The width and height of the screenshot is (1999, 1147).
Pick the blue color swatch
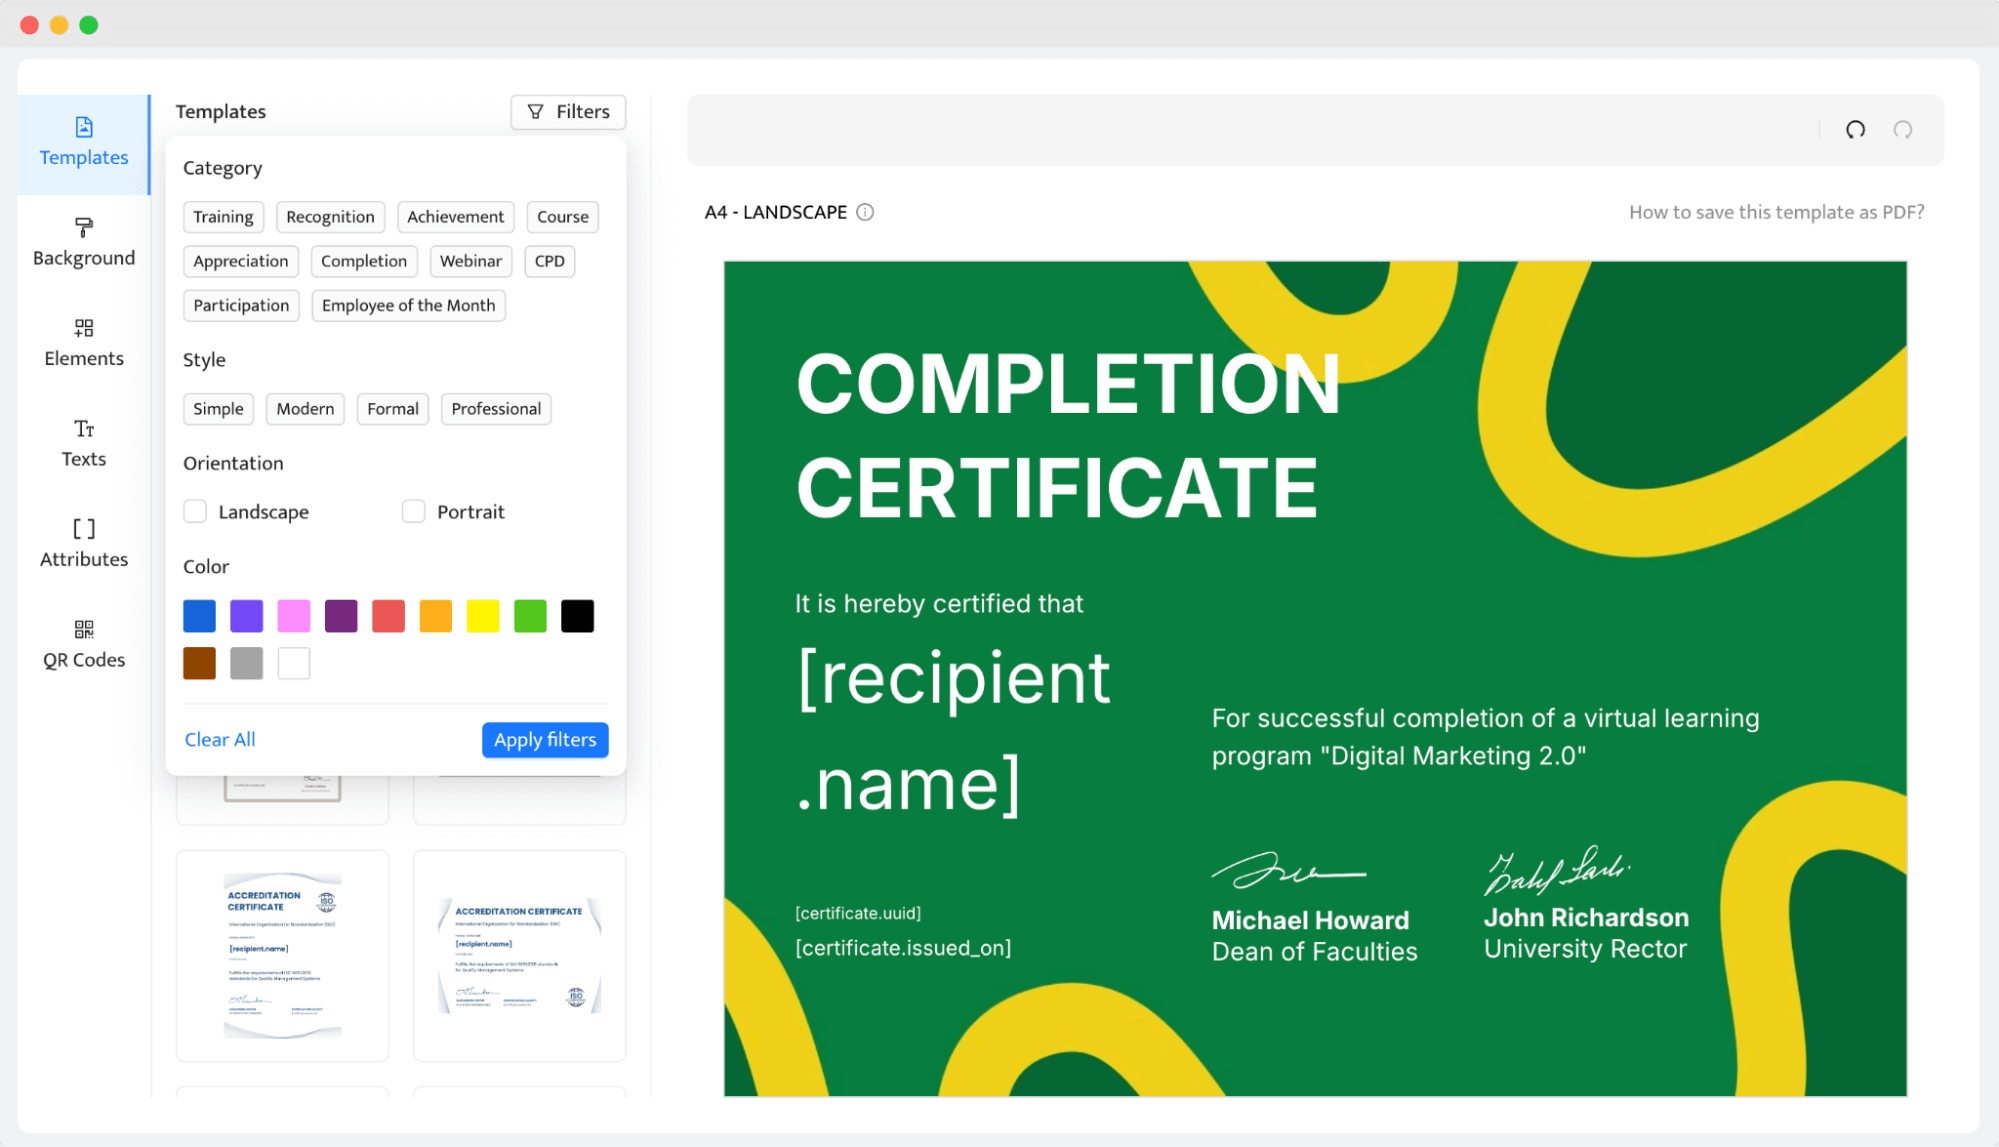click(x=200, y=616)
